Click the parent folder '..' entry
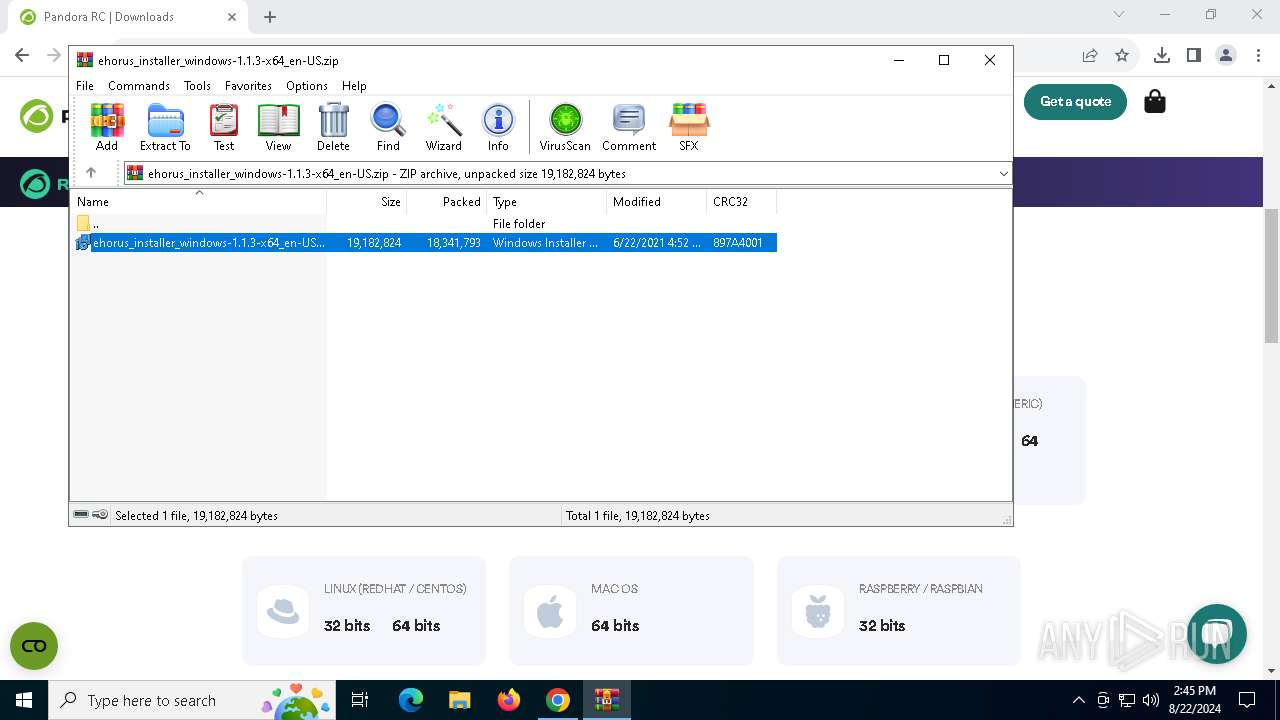Image resolution: width=1280 pixels, height=720 pixels. [x=88, y=224]
